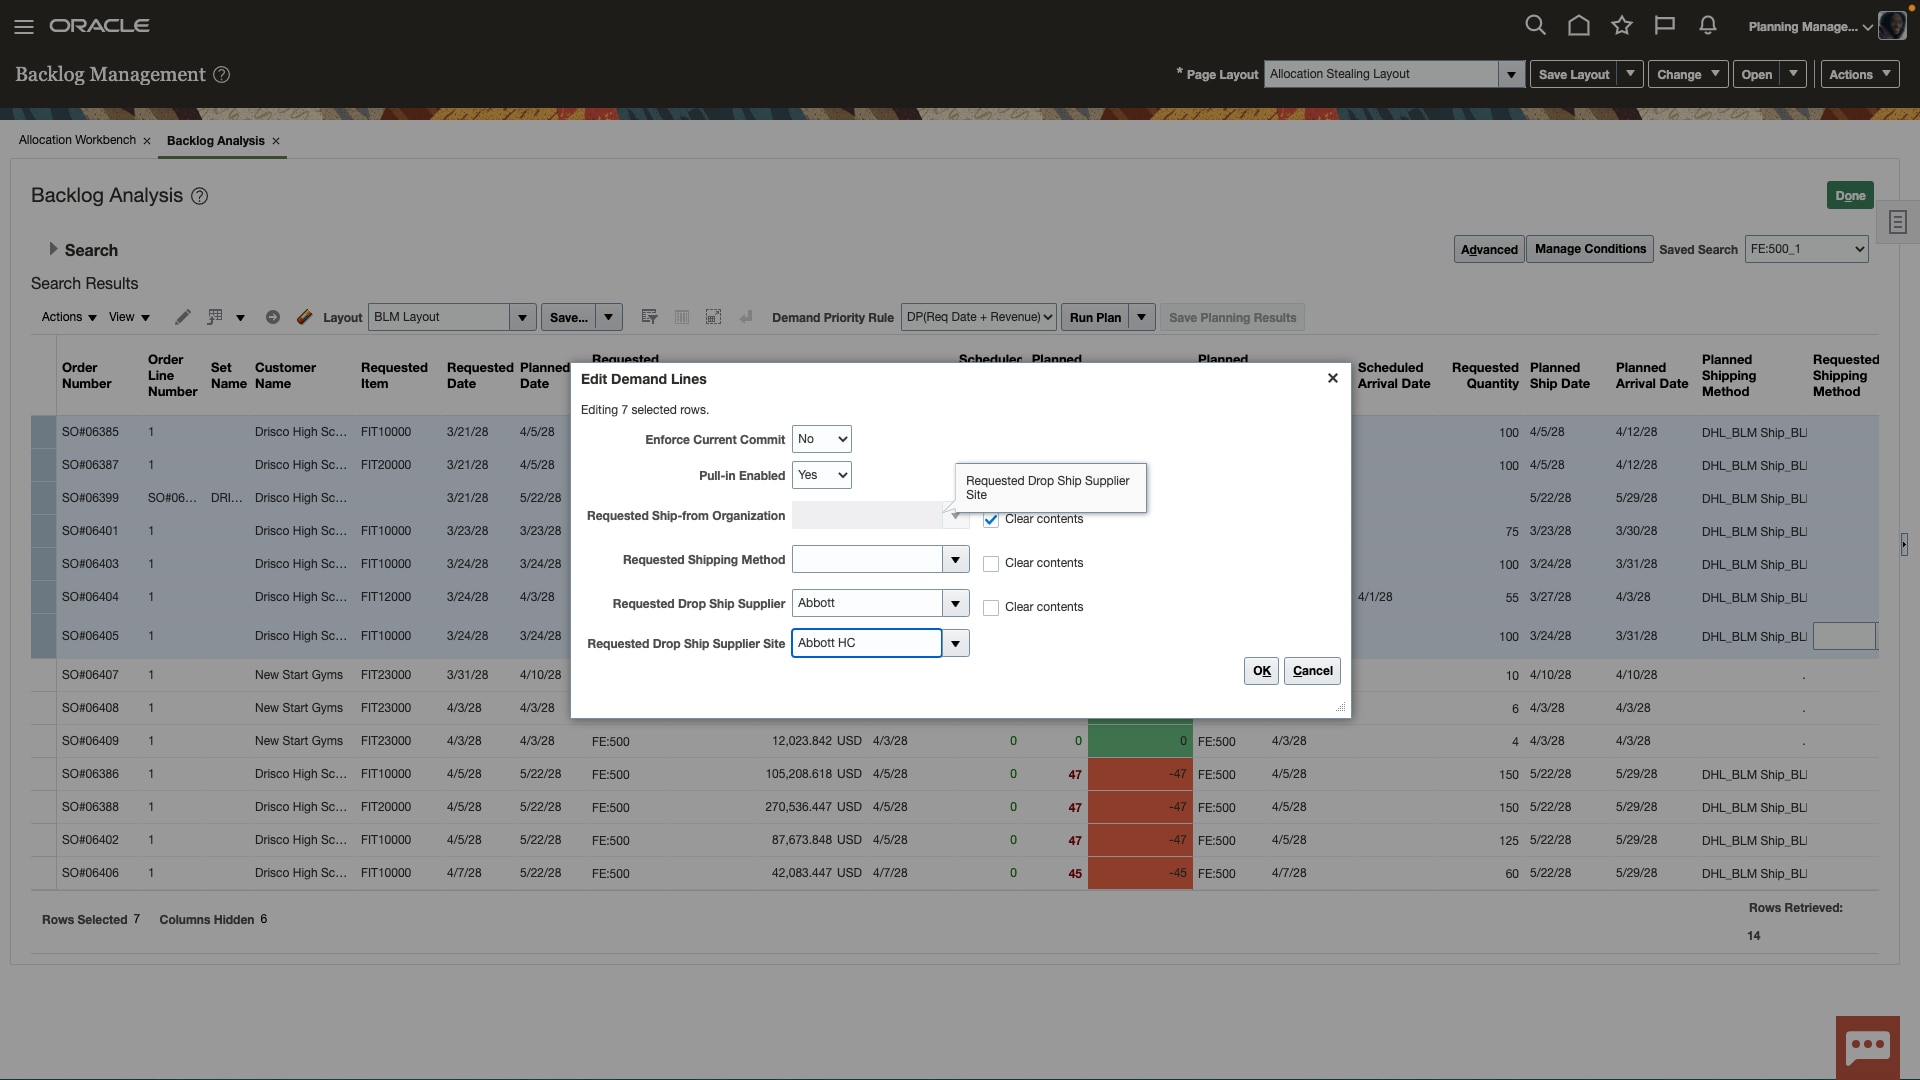Click the Favorites star icon

[x=1621, y=26]
